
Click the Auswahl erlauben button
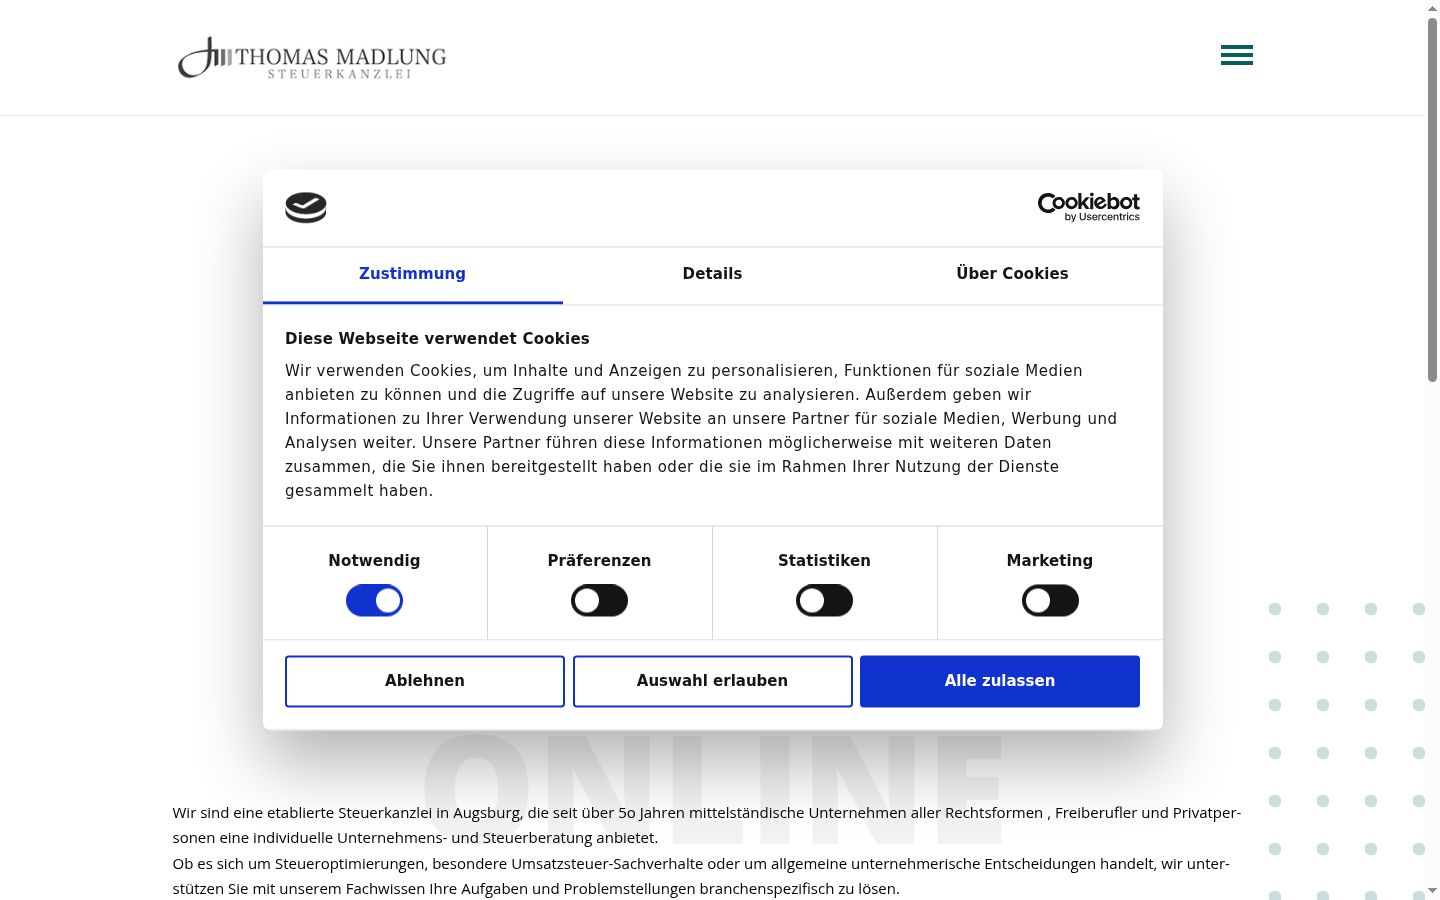[712, 681]
